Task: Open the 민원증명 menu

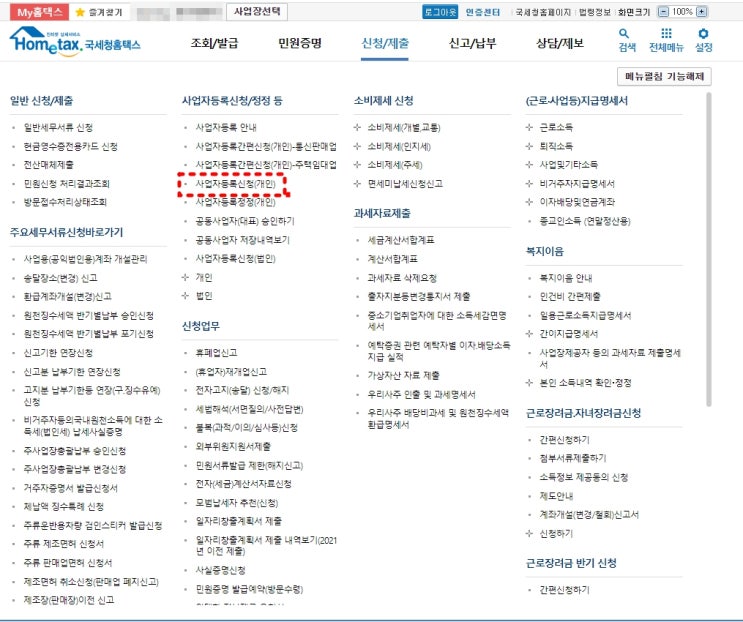Action: 300,44
